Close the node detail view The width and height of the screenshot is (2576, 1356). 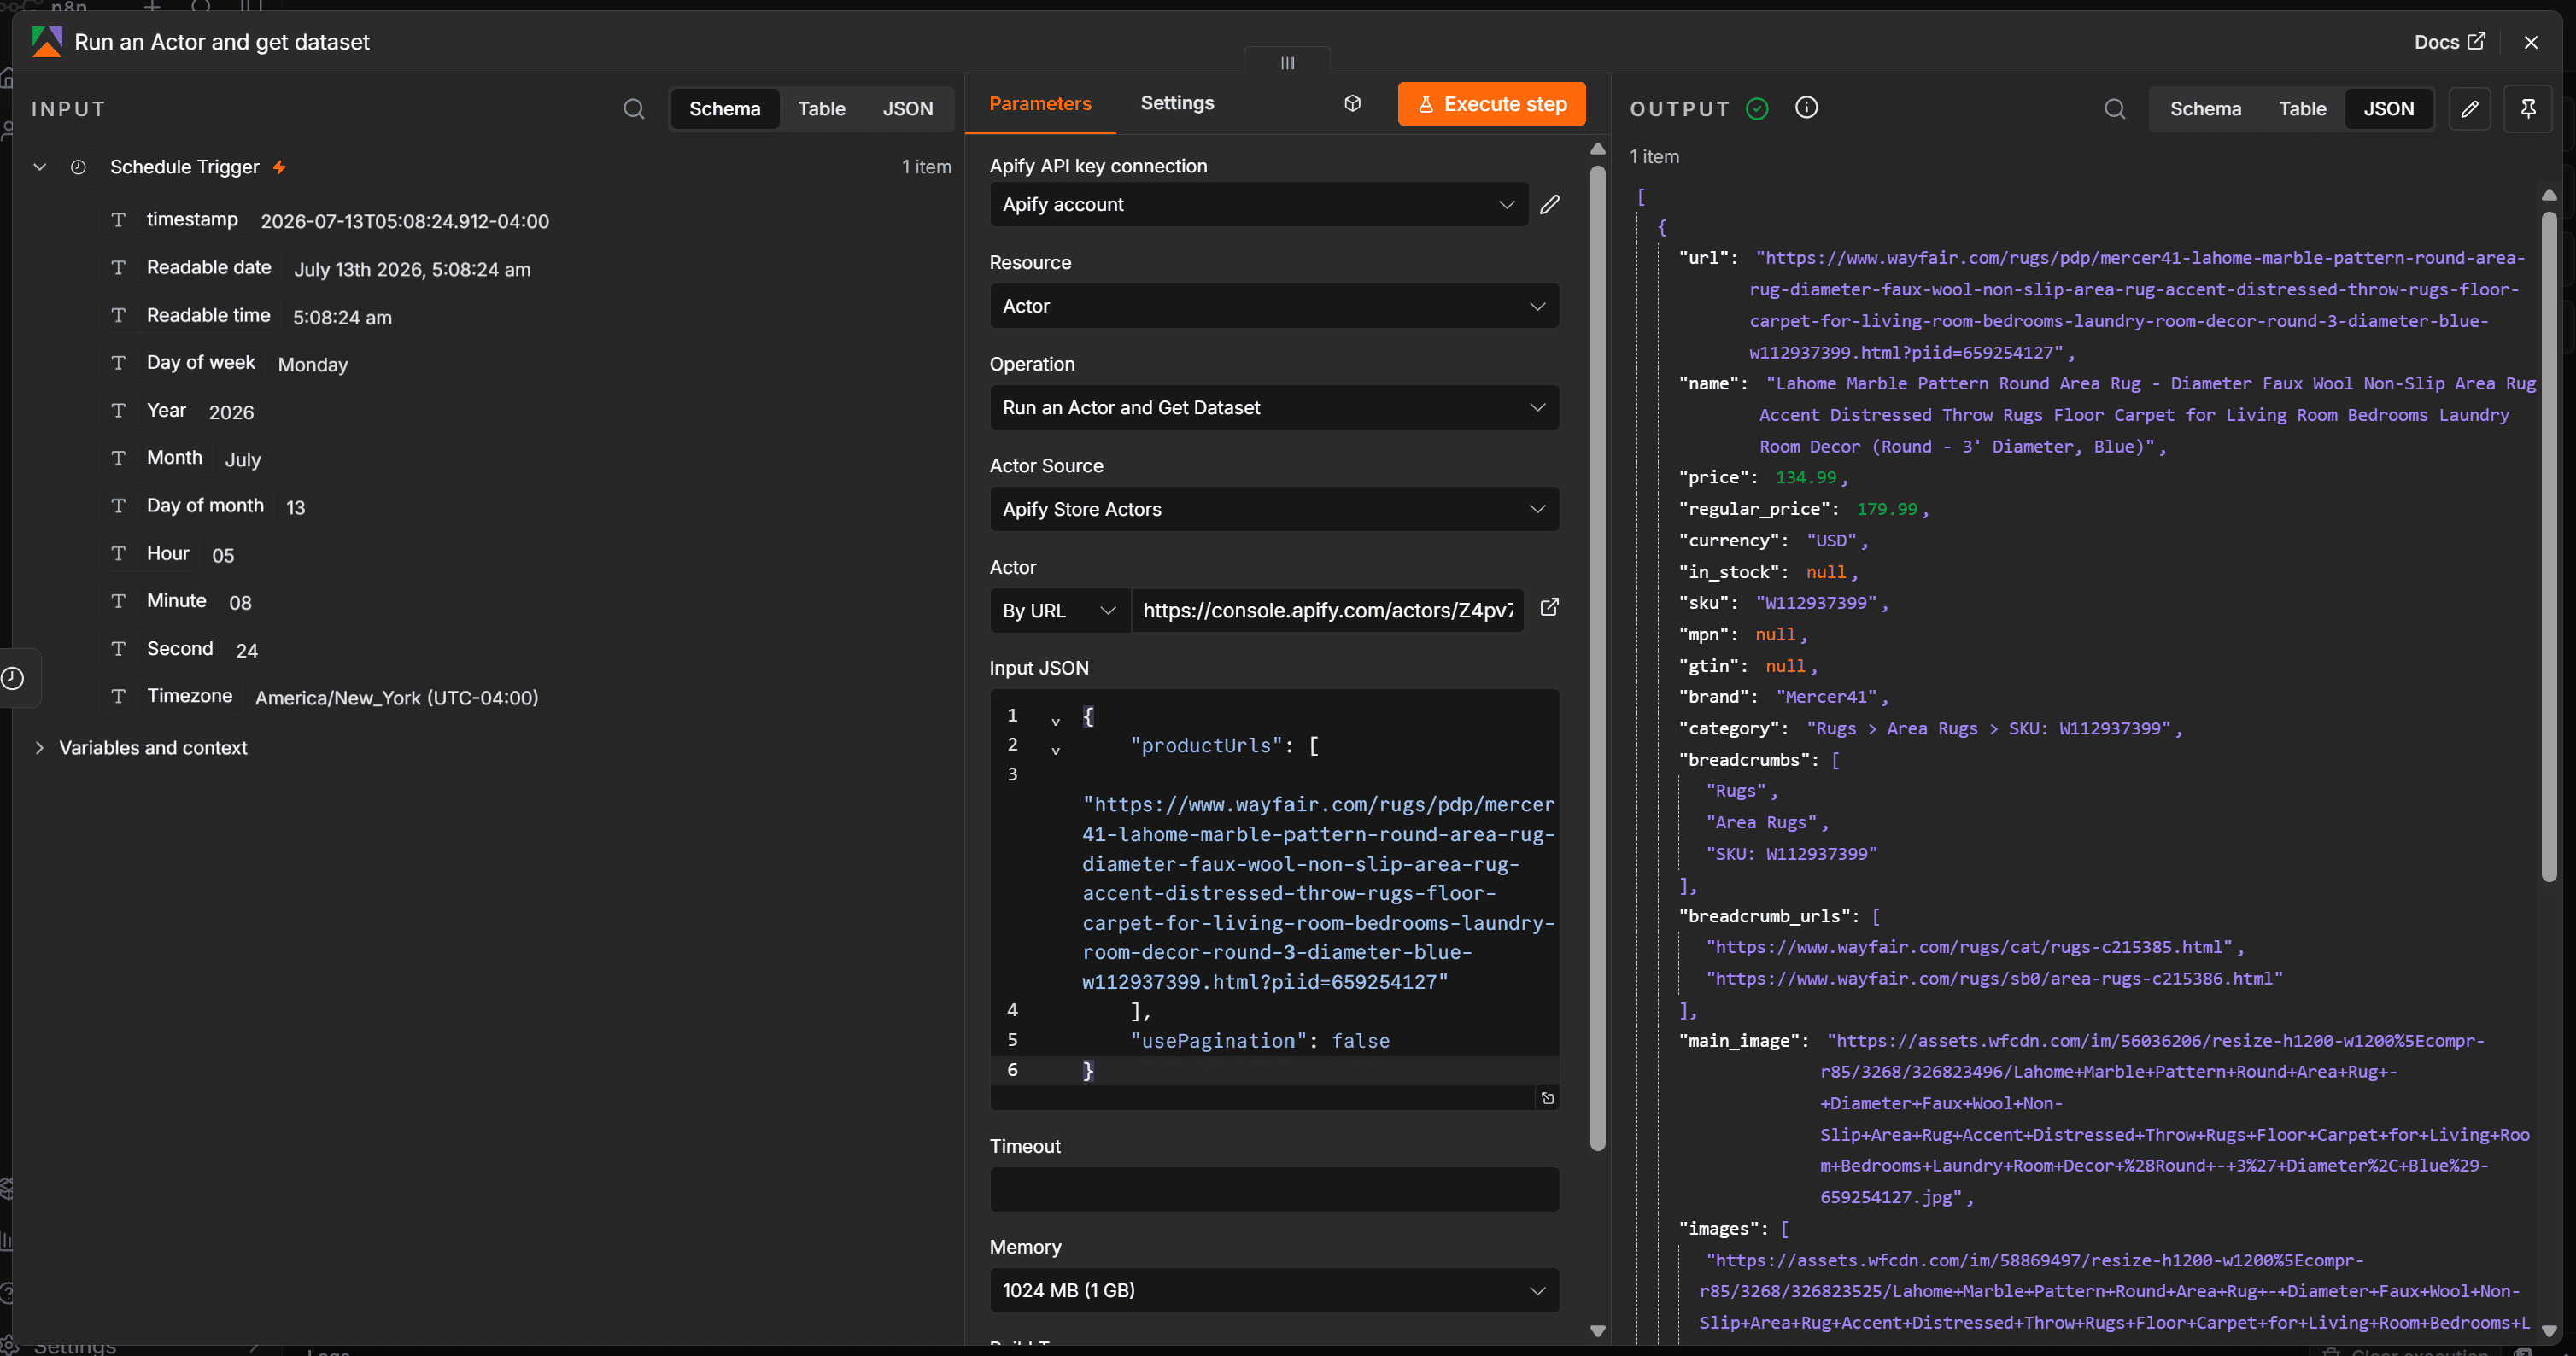2530,42
